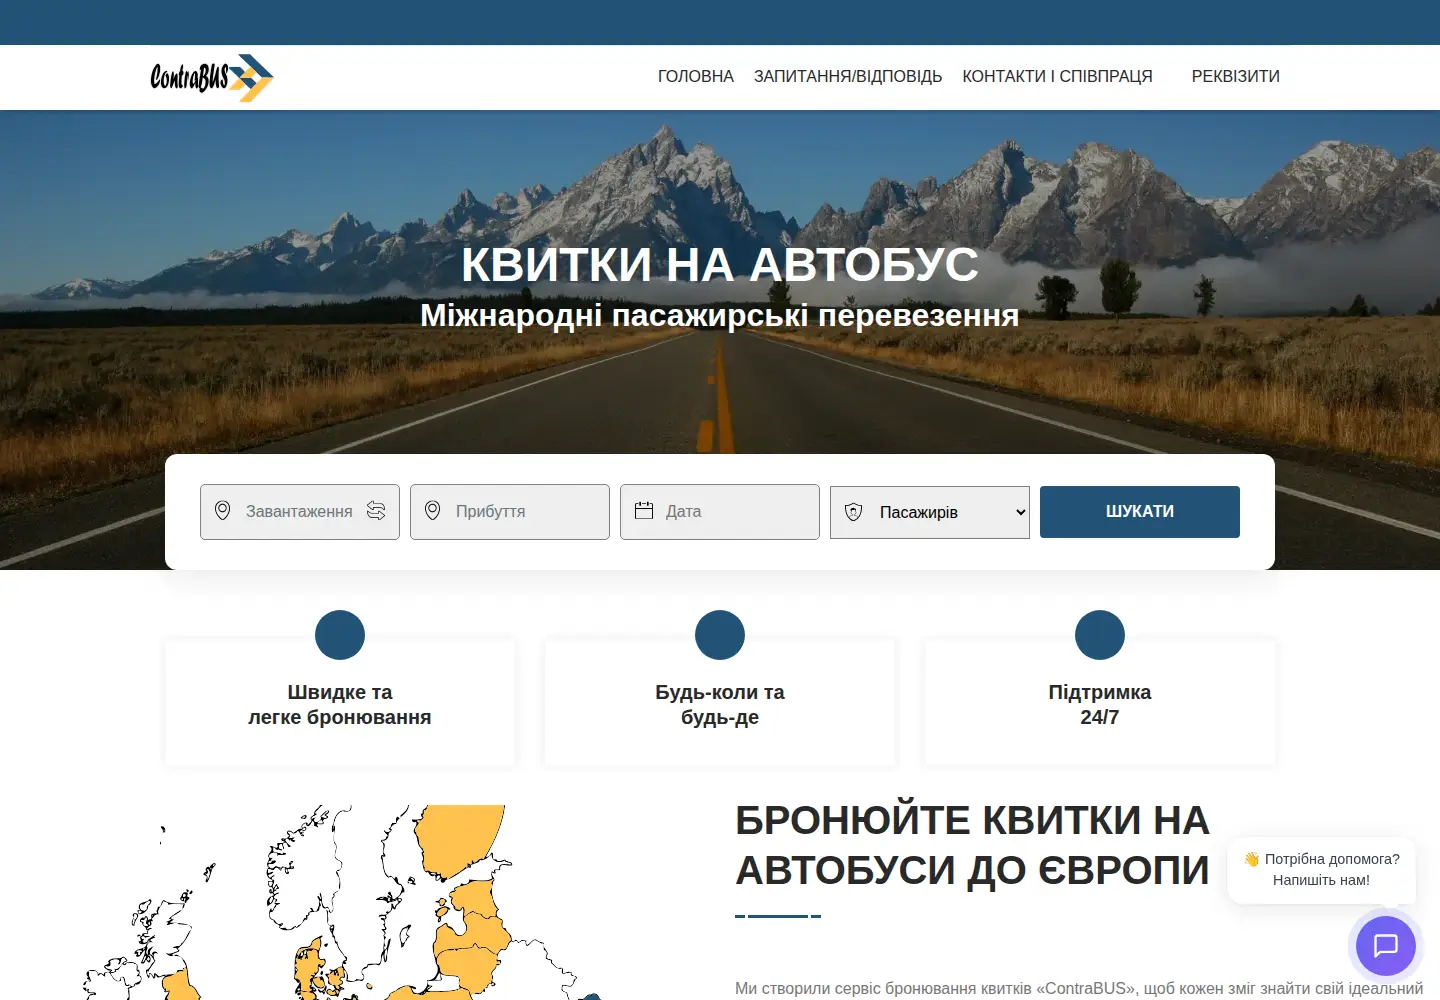Click the location pin icon in Прибуття
The height and width of the screenshot is (1000, 1440).
pos(432,511)
